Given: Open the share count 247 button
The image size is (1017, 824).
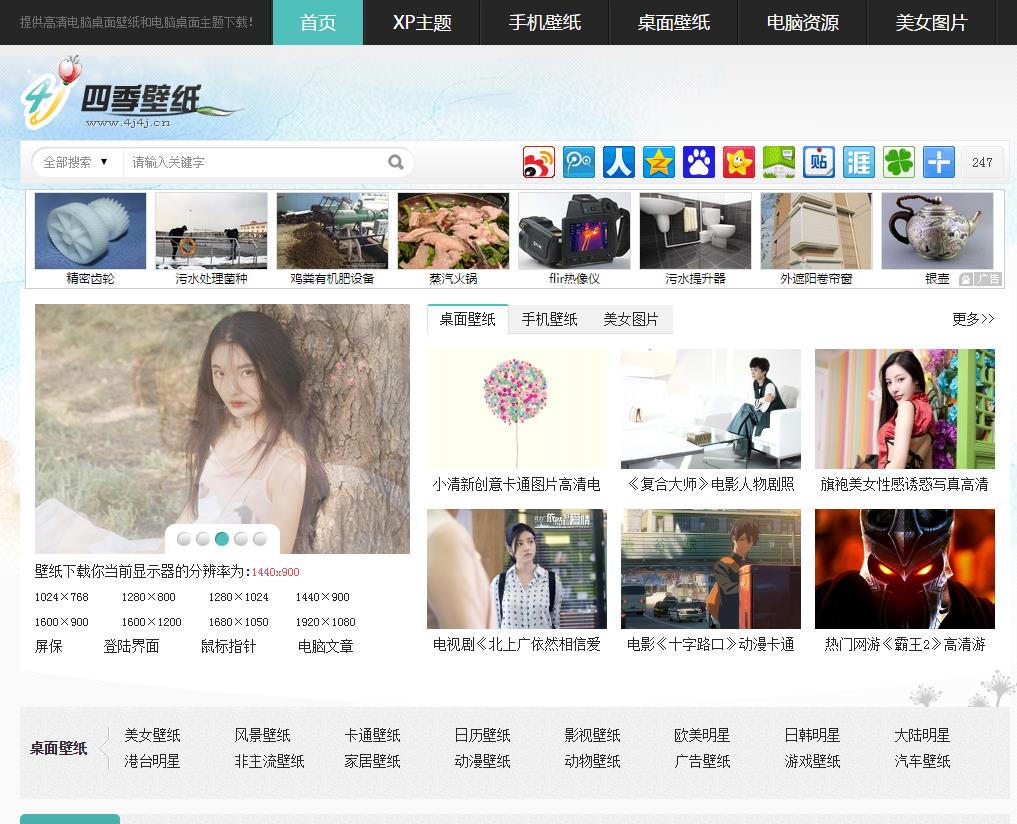Looking at the screenshot, I should click(x=982, y=162).
